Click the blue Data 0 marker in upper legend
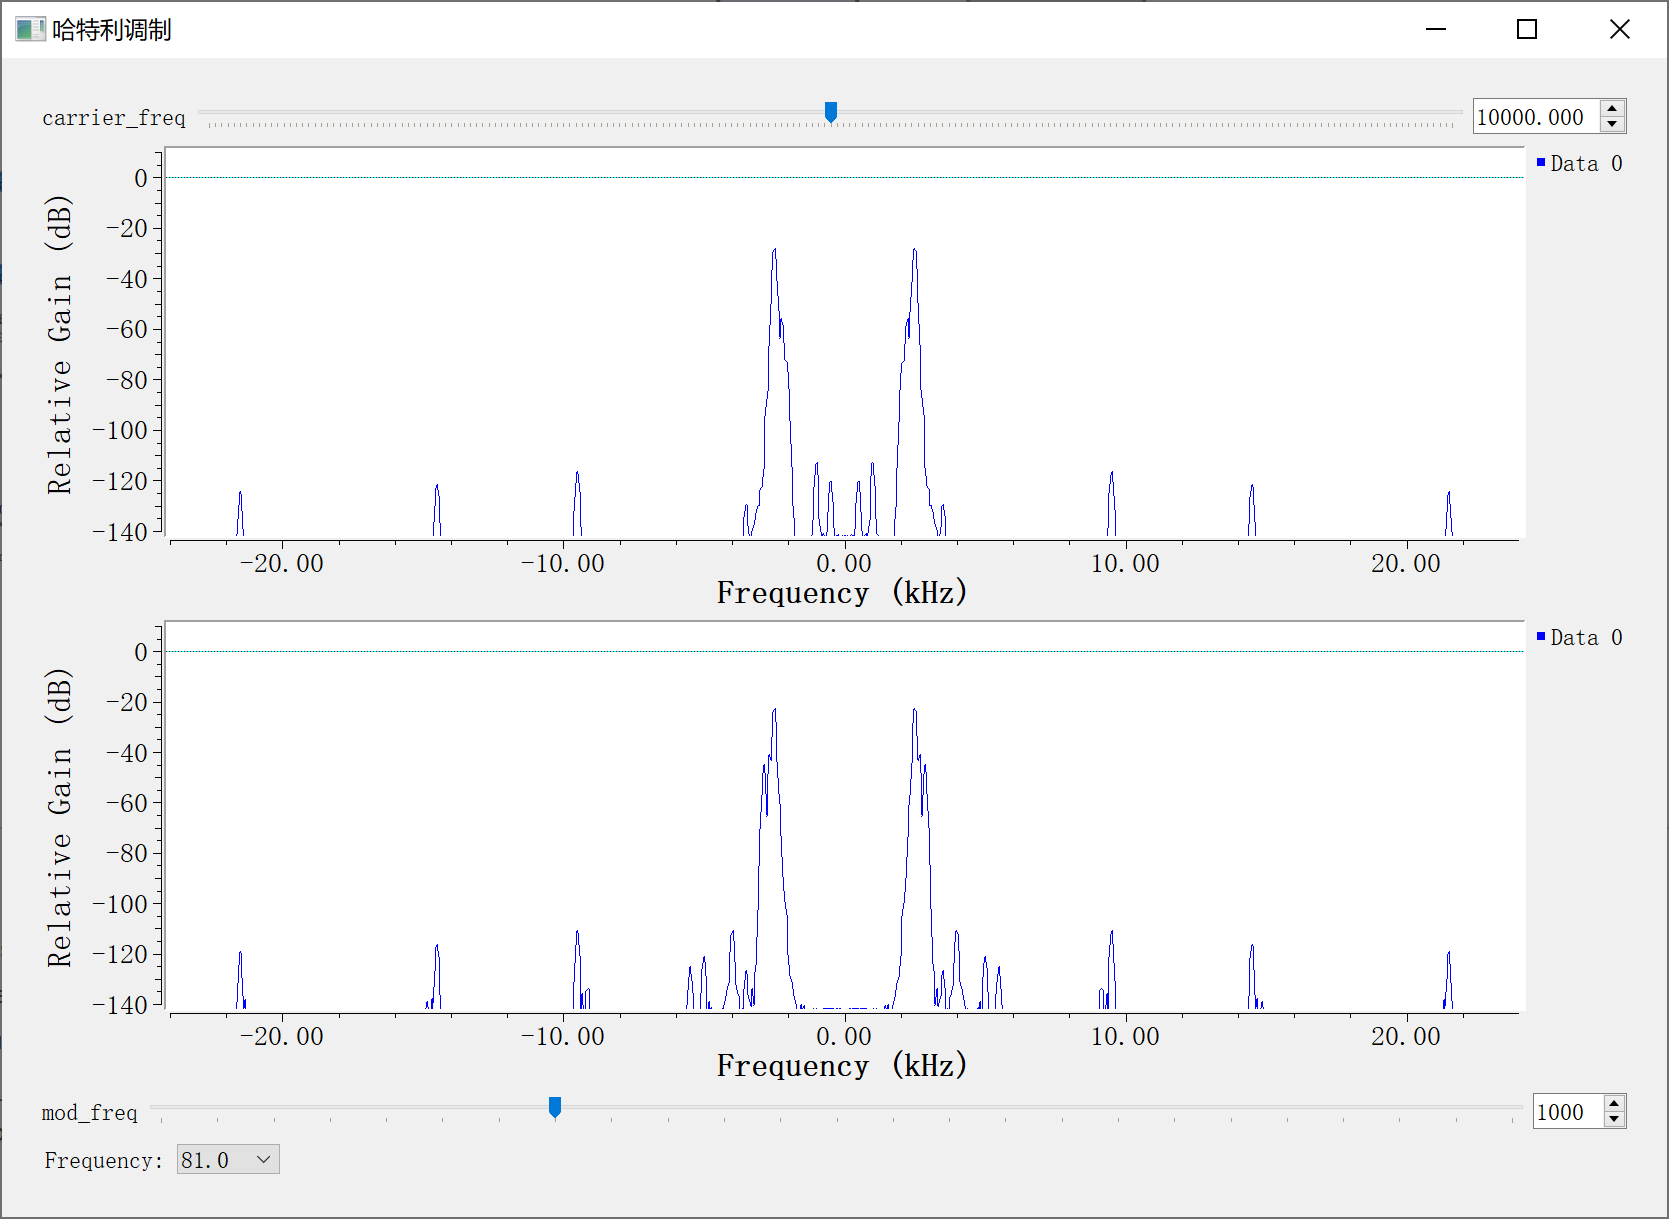 [x=1541, y=162]
